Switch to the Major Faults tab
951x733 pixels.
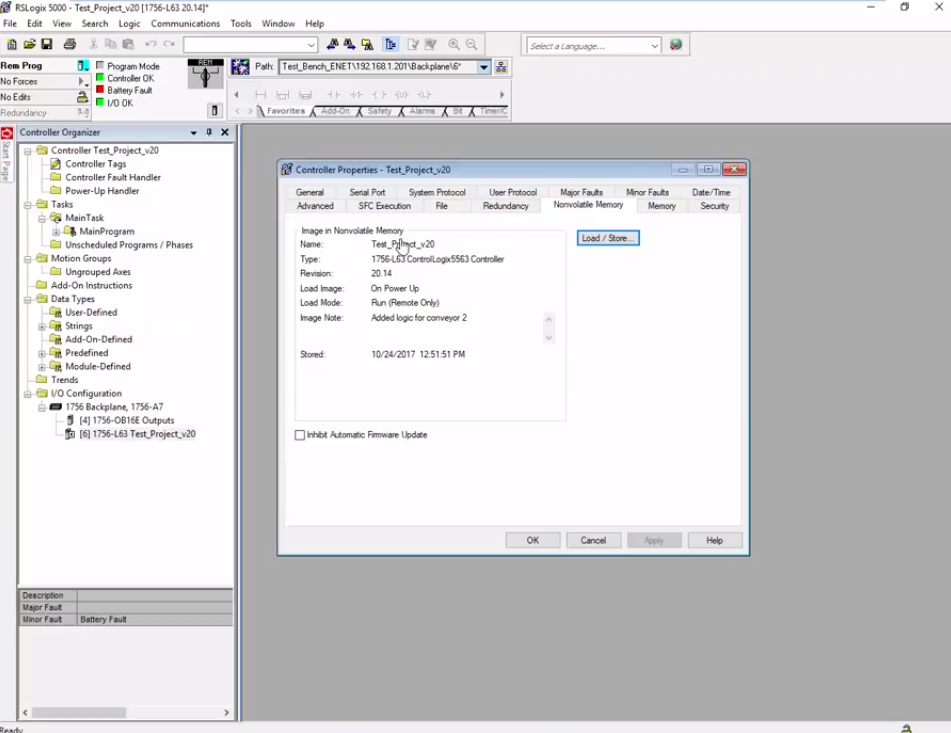point(581,192)
